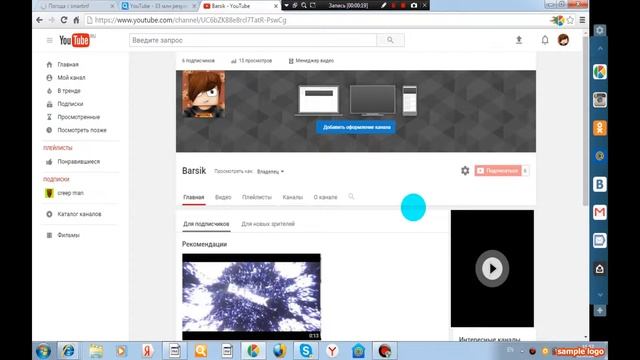Image resolution: width=640 pixels, height=360 pixels.
Task: Switch to the YouTube search results browser tab
Action: (x=159, y=6)
